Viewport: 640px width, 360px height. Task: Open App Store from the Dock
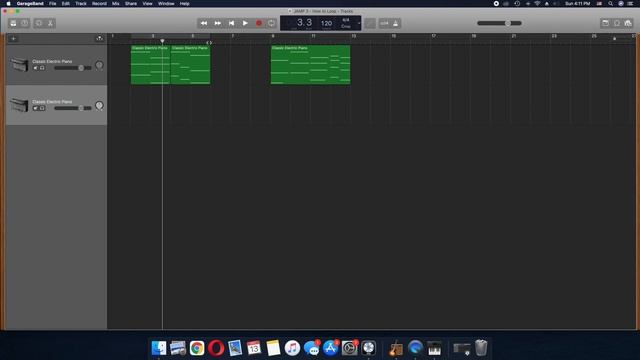click(330, 348)
